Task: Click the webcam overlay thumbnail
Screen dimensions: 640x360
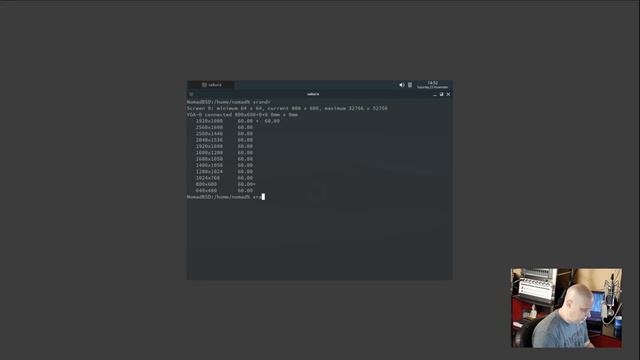Action: tap(567, 308)
